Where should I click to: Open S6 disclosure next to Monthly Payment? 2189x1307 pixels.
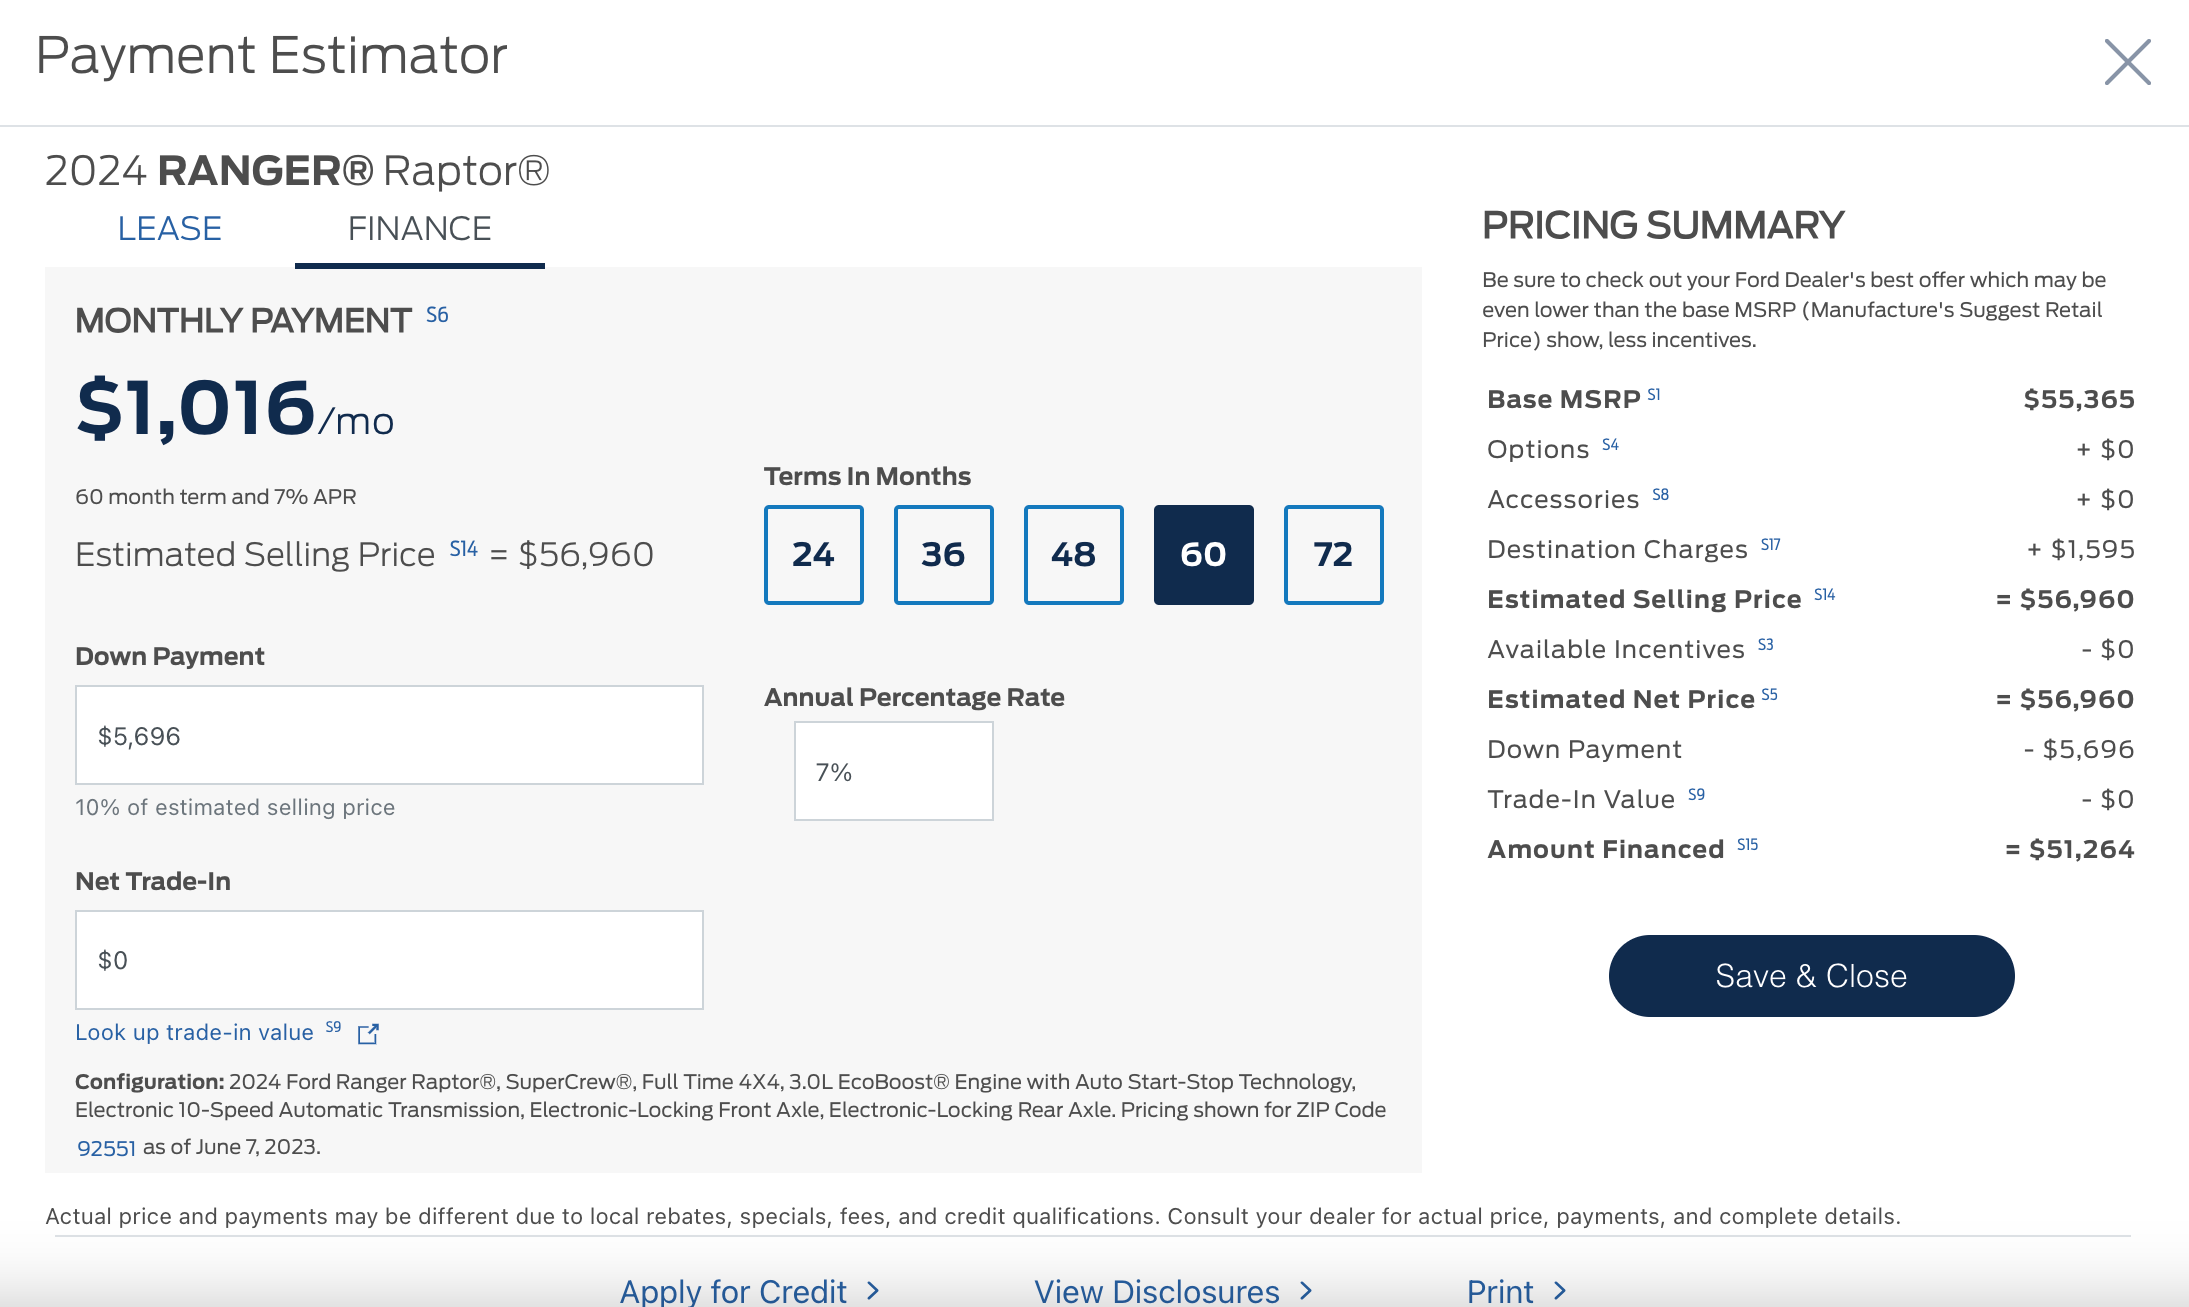(x=437, y=315)
